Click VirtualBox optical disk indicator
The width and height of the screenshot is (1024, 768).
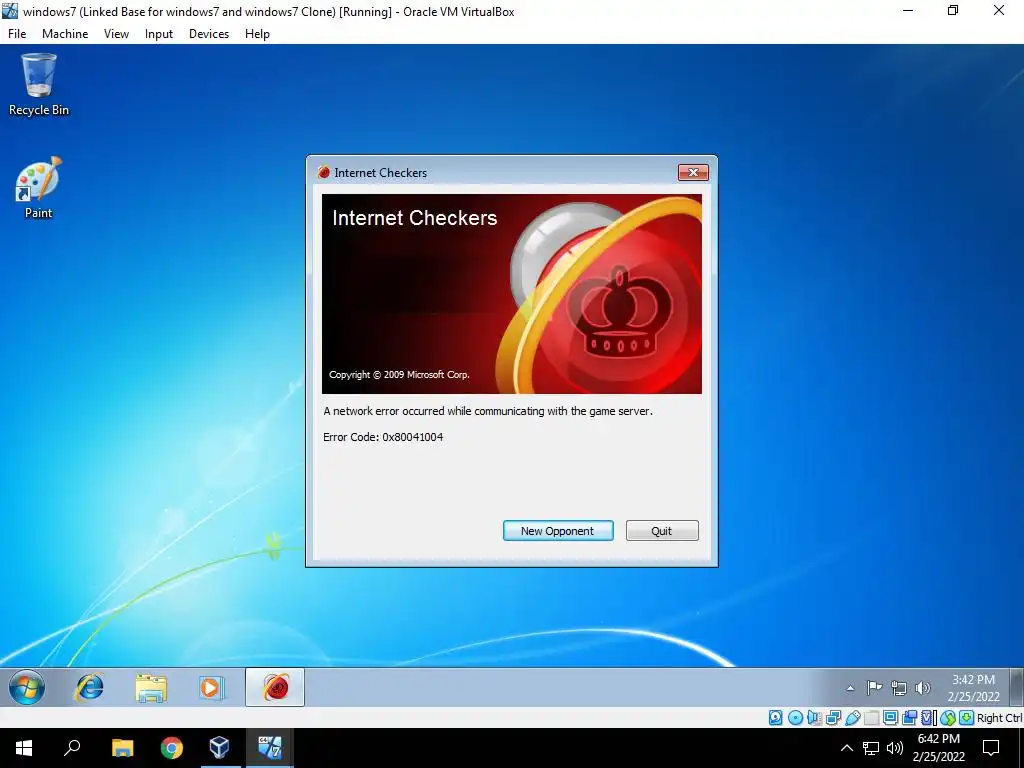(x=795, y=718)
